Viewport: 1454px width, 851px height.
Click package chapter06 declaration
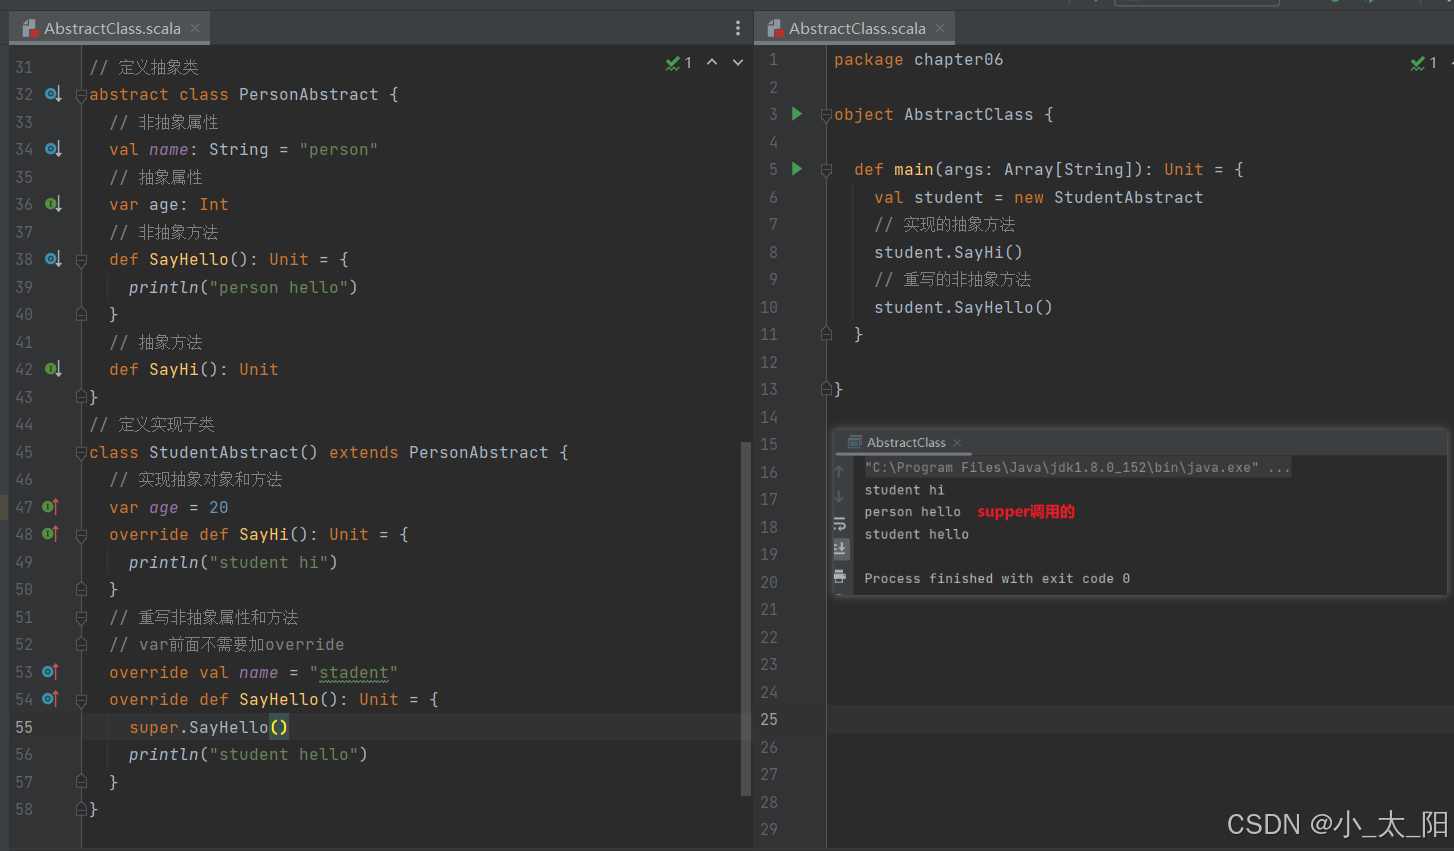click(919, 59)
